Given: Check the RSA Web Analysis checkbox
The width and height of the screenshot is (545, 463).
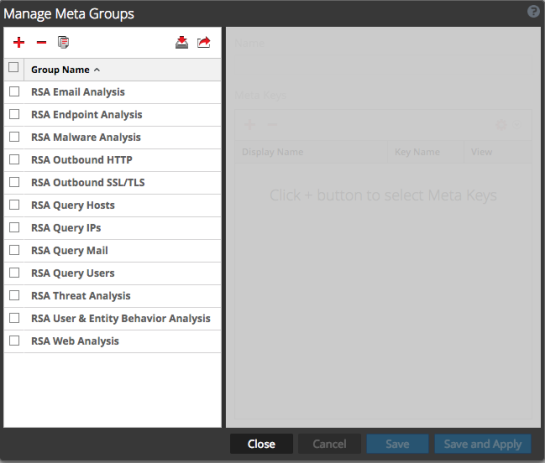Looking at the screenshot, I should coord(14,340).
